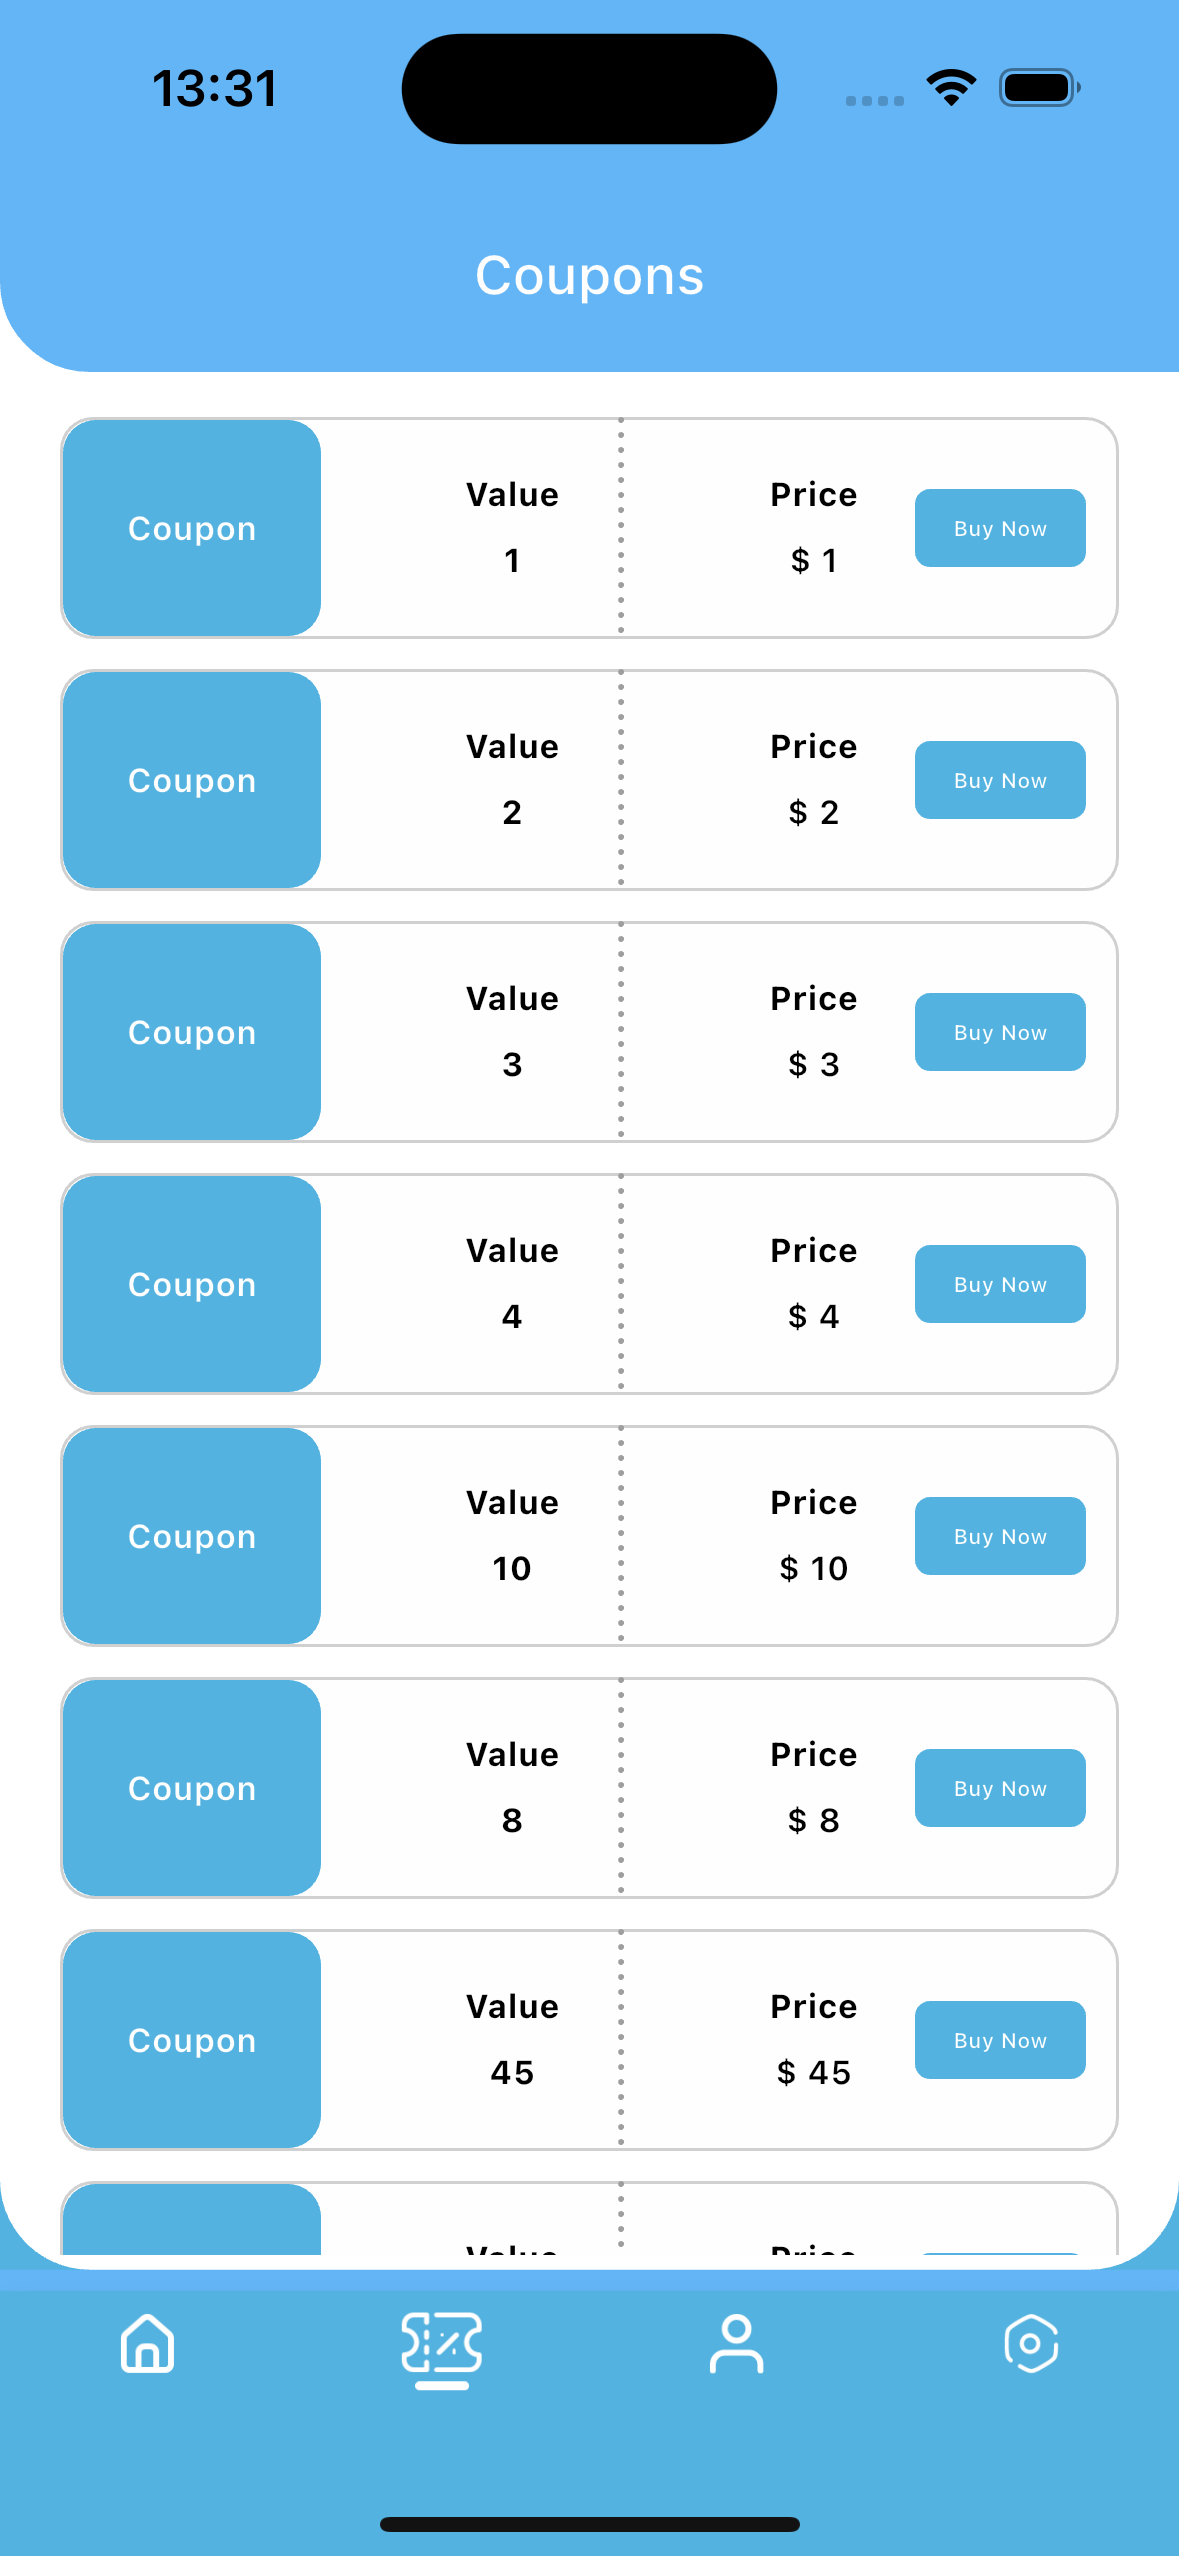Tap the Wi-Fi status icon

pyautogui.click(x=951, y=88)
